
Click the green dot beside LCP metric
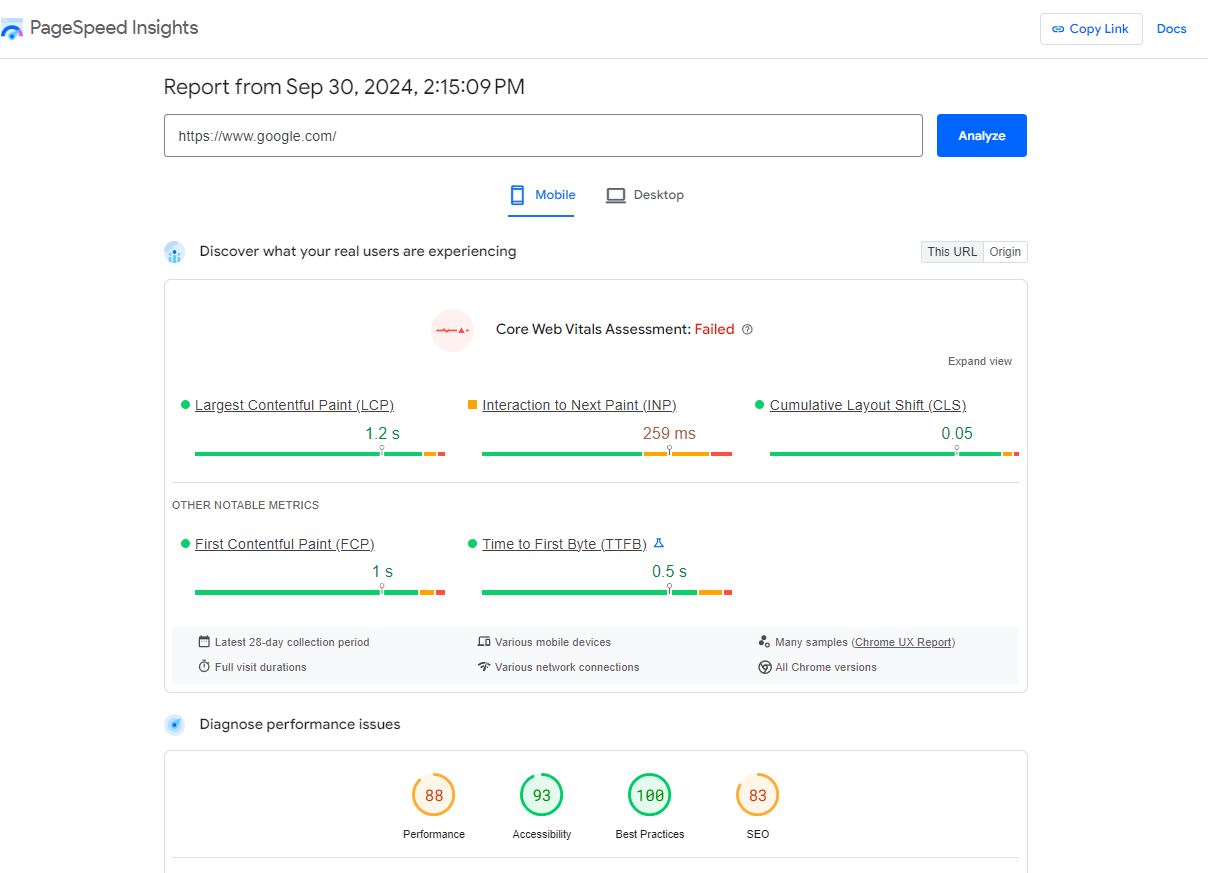pos(185,405)
